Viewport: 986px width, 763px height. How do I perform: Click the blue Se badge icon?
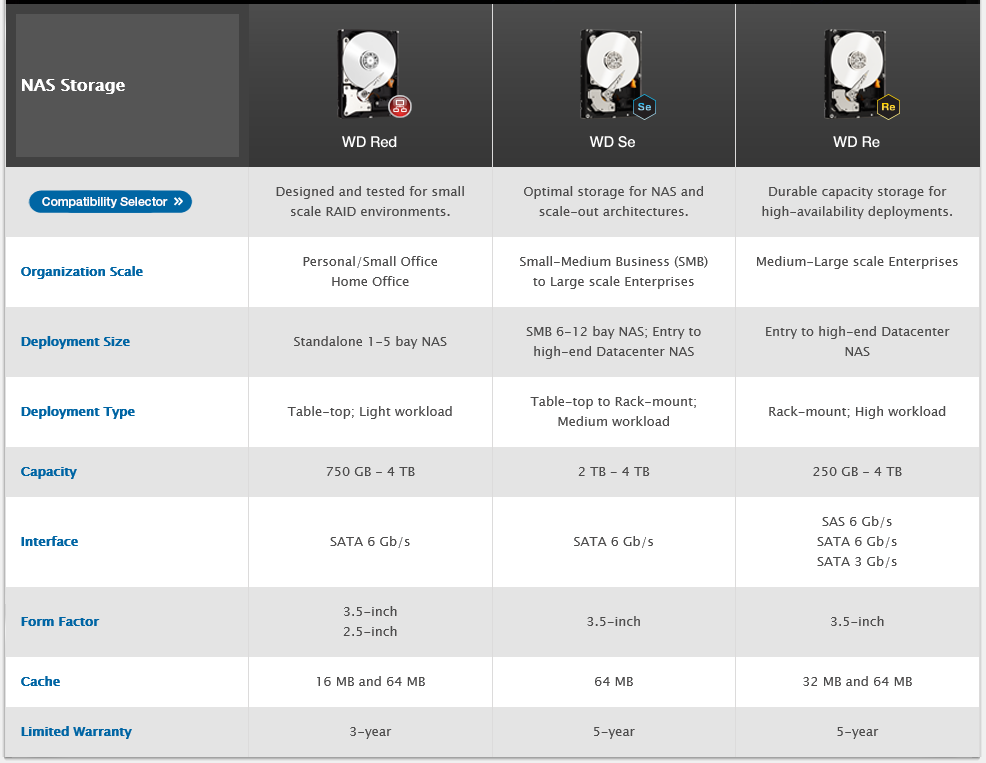[644, 106]
